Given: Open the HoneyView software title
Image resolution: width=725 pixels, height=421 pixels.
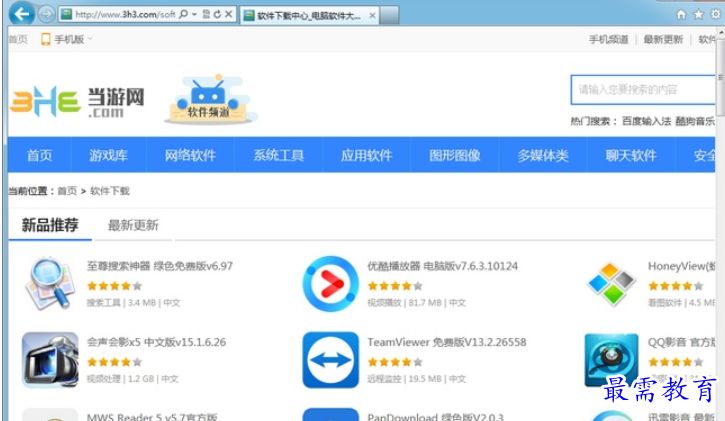Looking at the screenshot, I should 682,266.
